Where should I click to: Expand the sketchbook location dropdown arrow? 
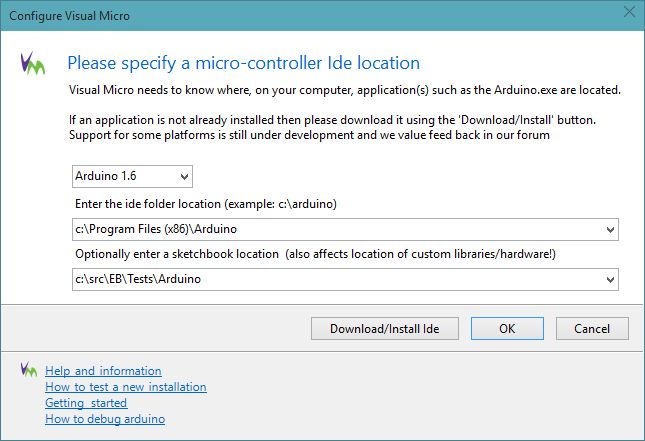tap(610, 279)
